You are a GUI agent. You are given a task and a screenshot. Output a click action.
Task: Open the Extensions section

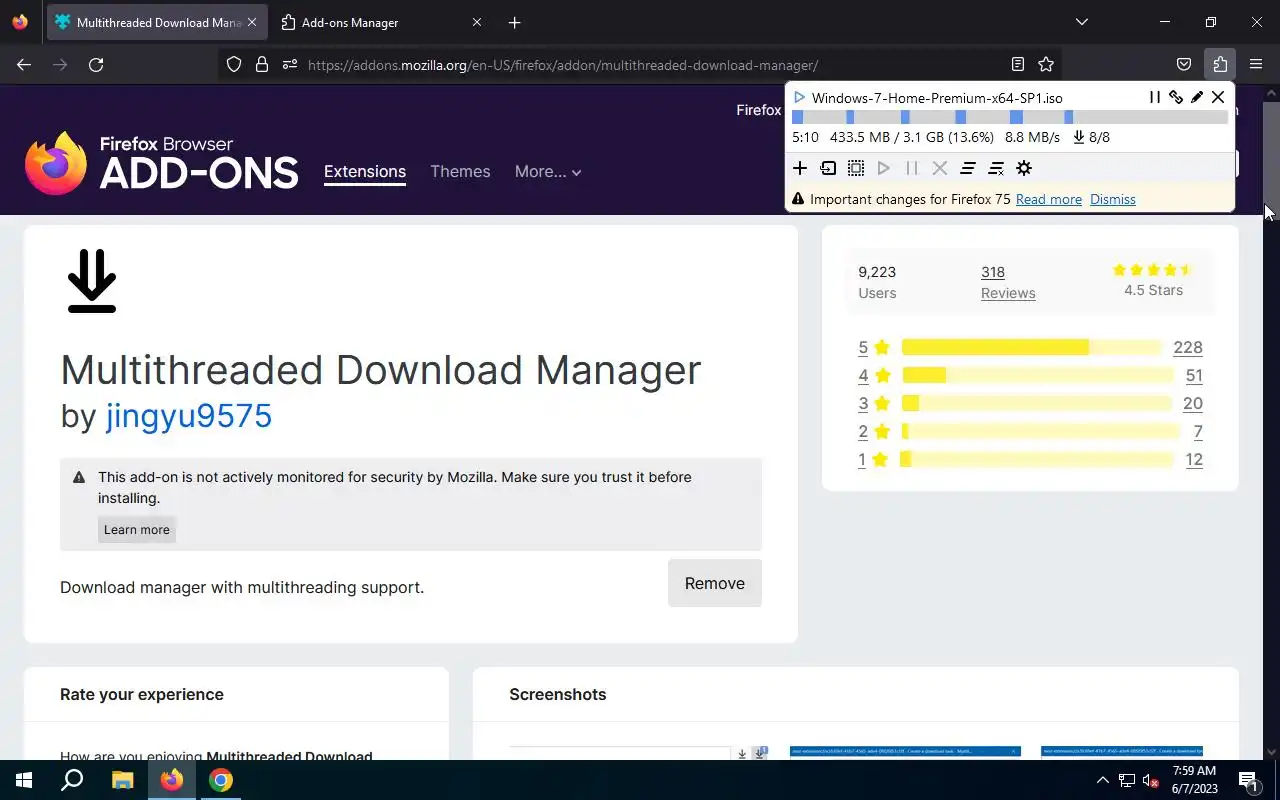(x=365, y=171)
